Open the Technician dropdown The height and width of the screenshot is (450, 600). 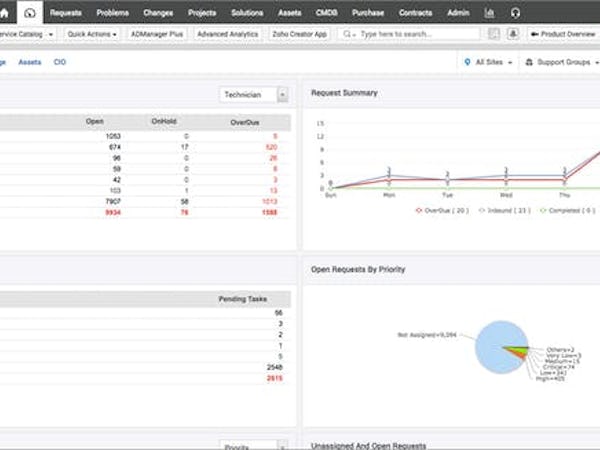coord(254,95)
